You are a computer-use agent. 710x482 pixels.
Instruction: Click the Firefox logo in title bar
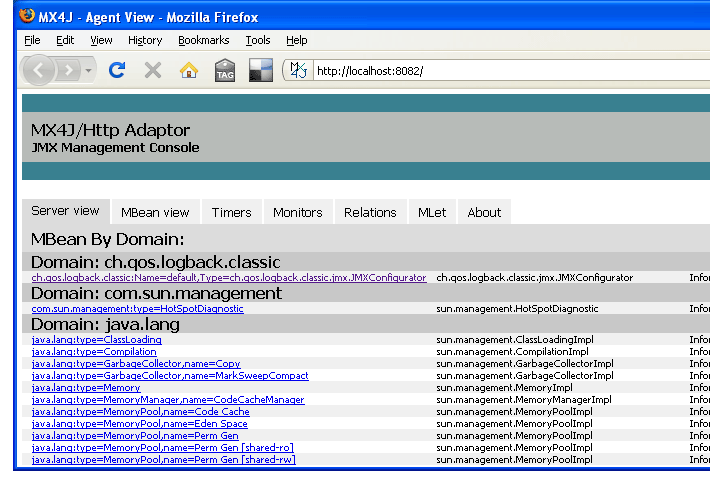[27, 16]
